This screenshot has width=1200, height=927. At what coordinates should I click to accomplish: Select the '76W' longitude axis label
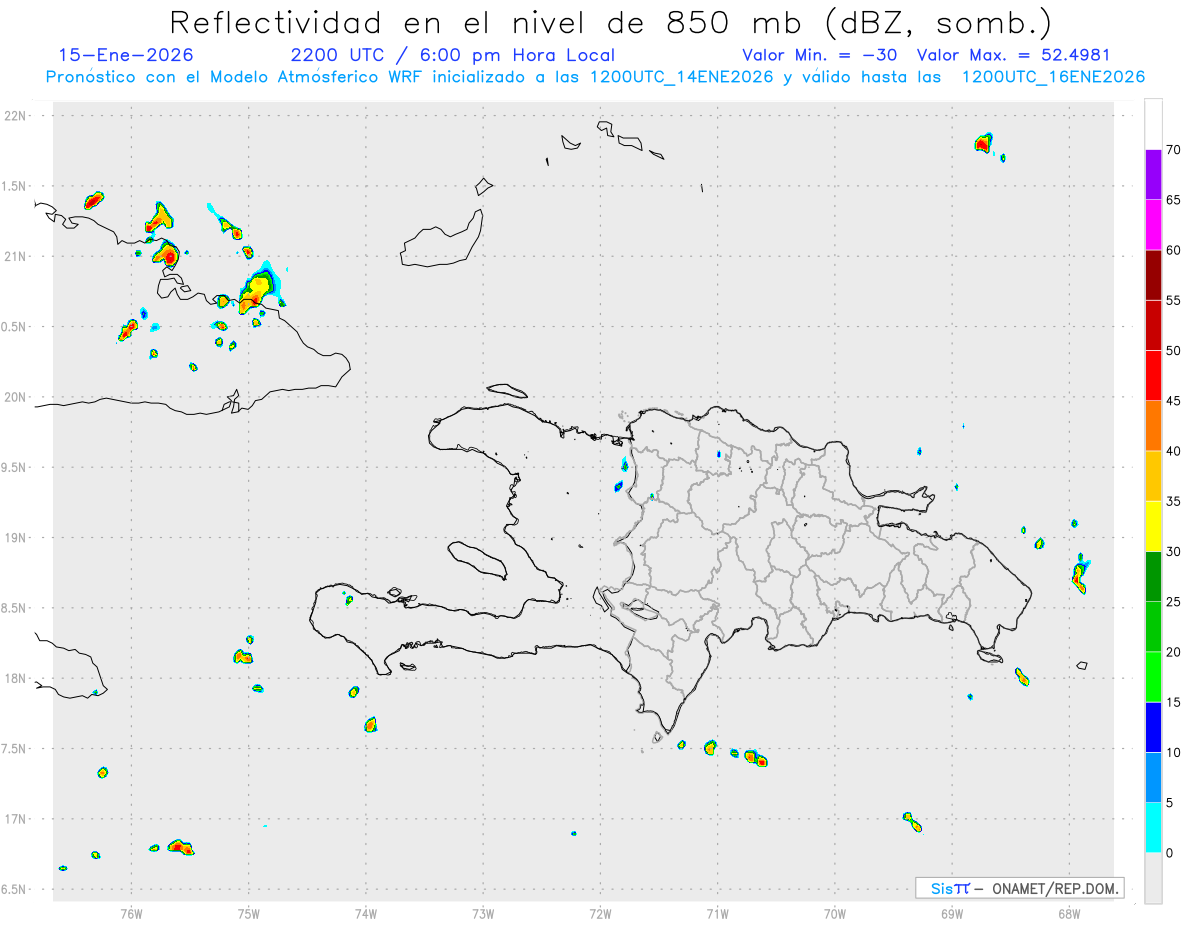coord(131,913)
